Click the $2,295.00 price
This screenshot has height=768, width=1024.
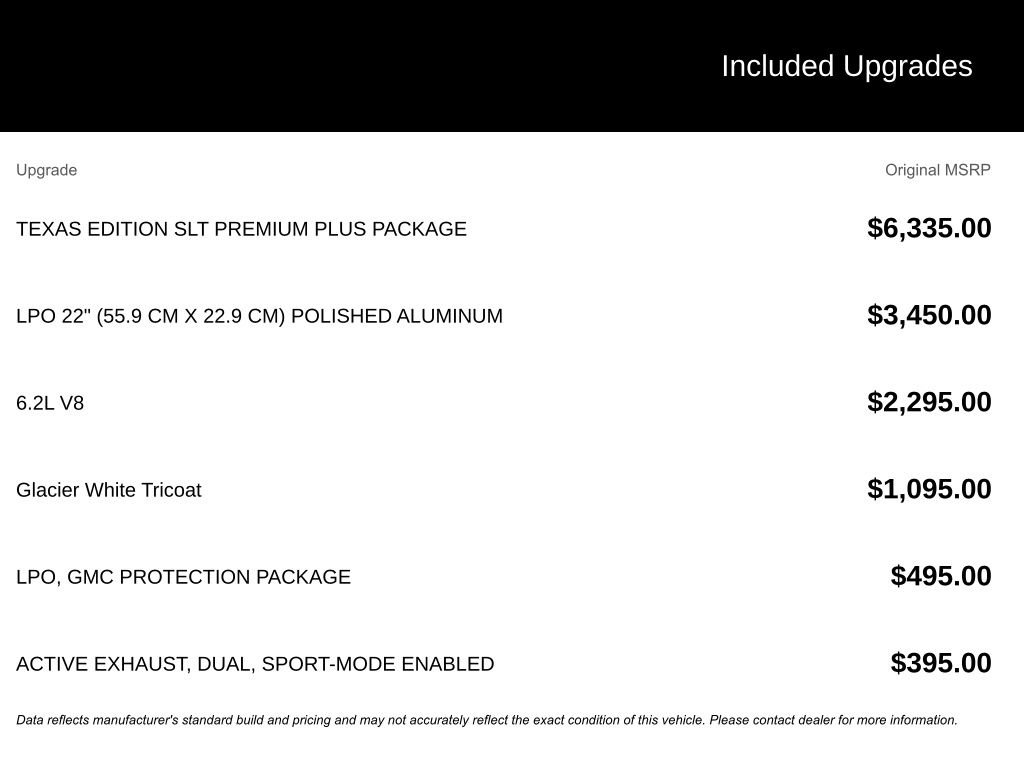pos(929,402)
